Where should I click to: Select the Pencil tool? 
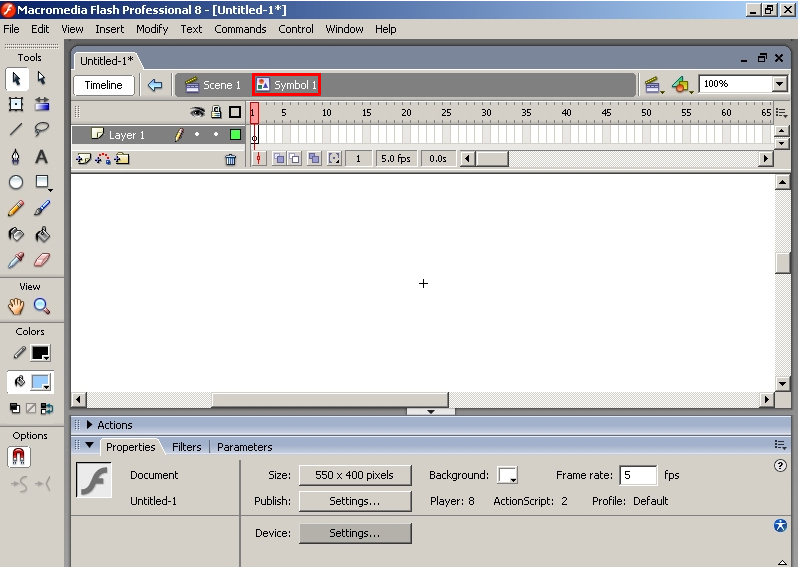tap(16, 208)
